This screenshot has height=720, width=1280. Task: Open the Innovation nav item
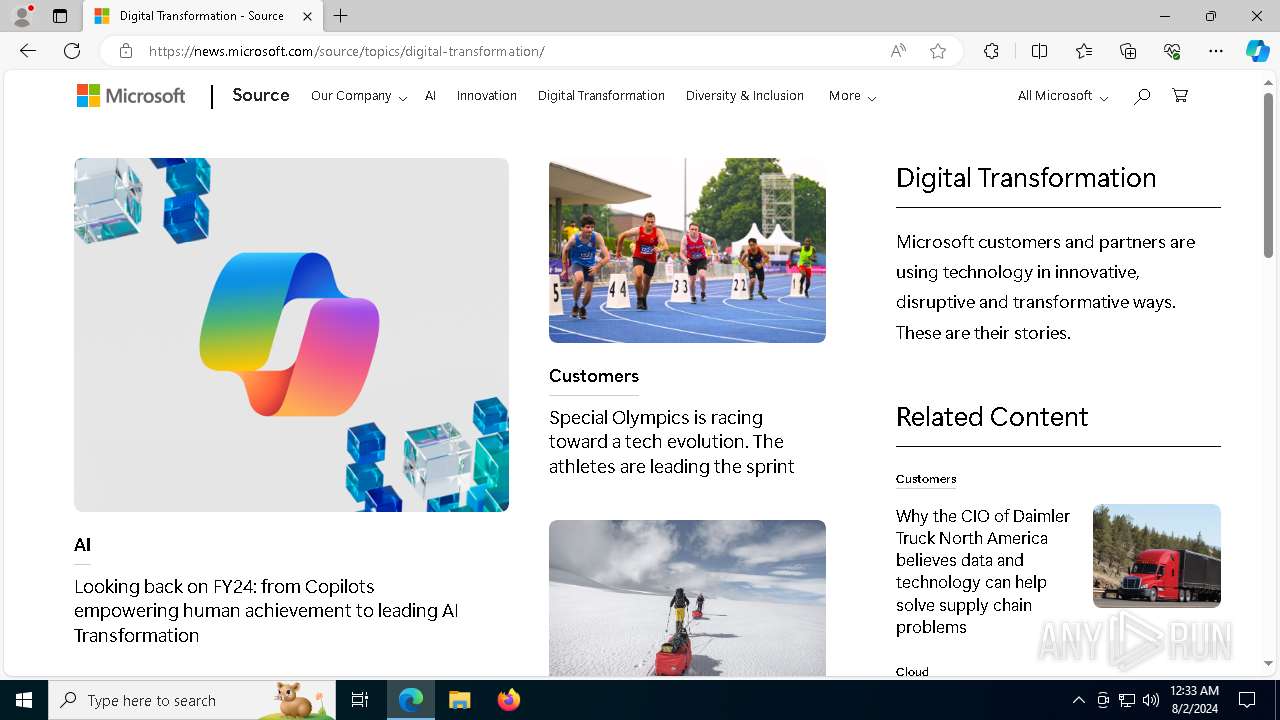coord(487,96)
